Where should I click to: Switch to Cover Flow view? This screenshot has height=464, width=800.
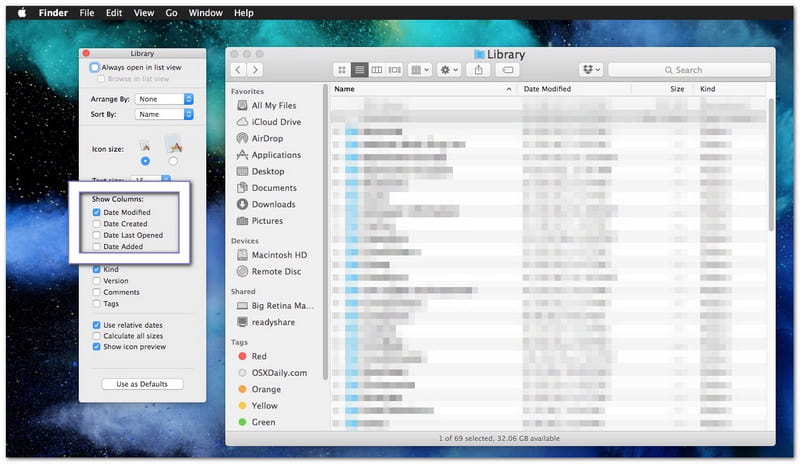coord(394,70)
